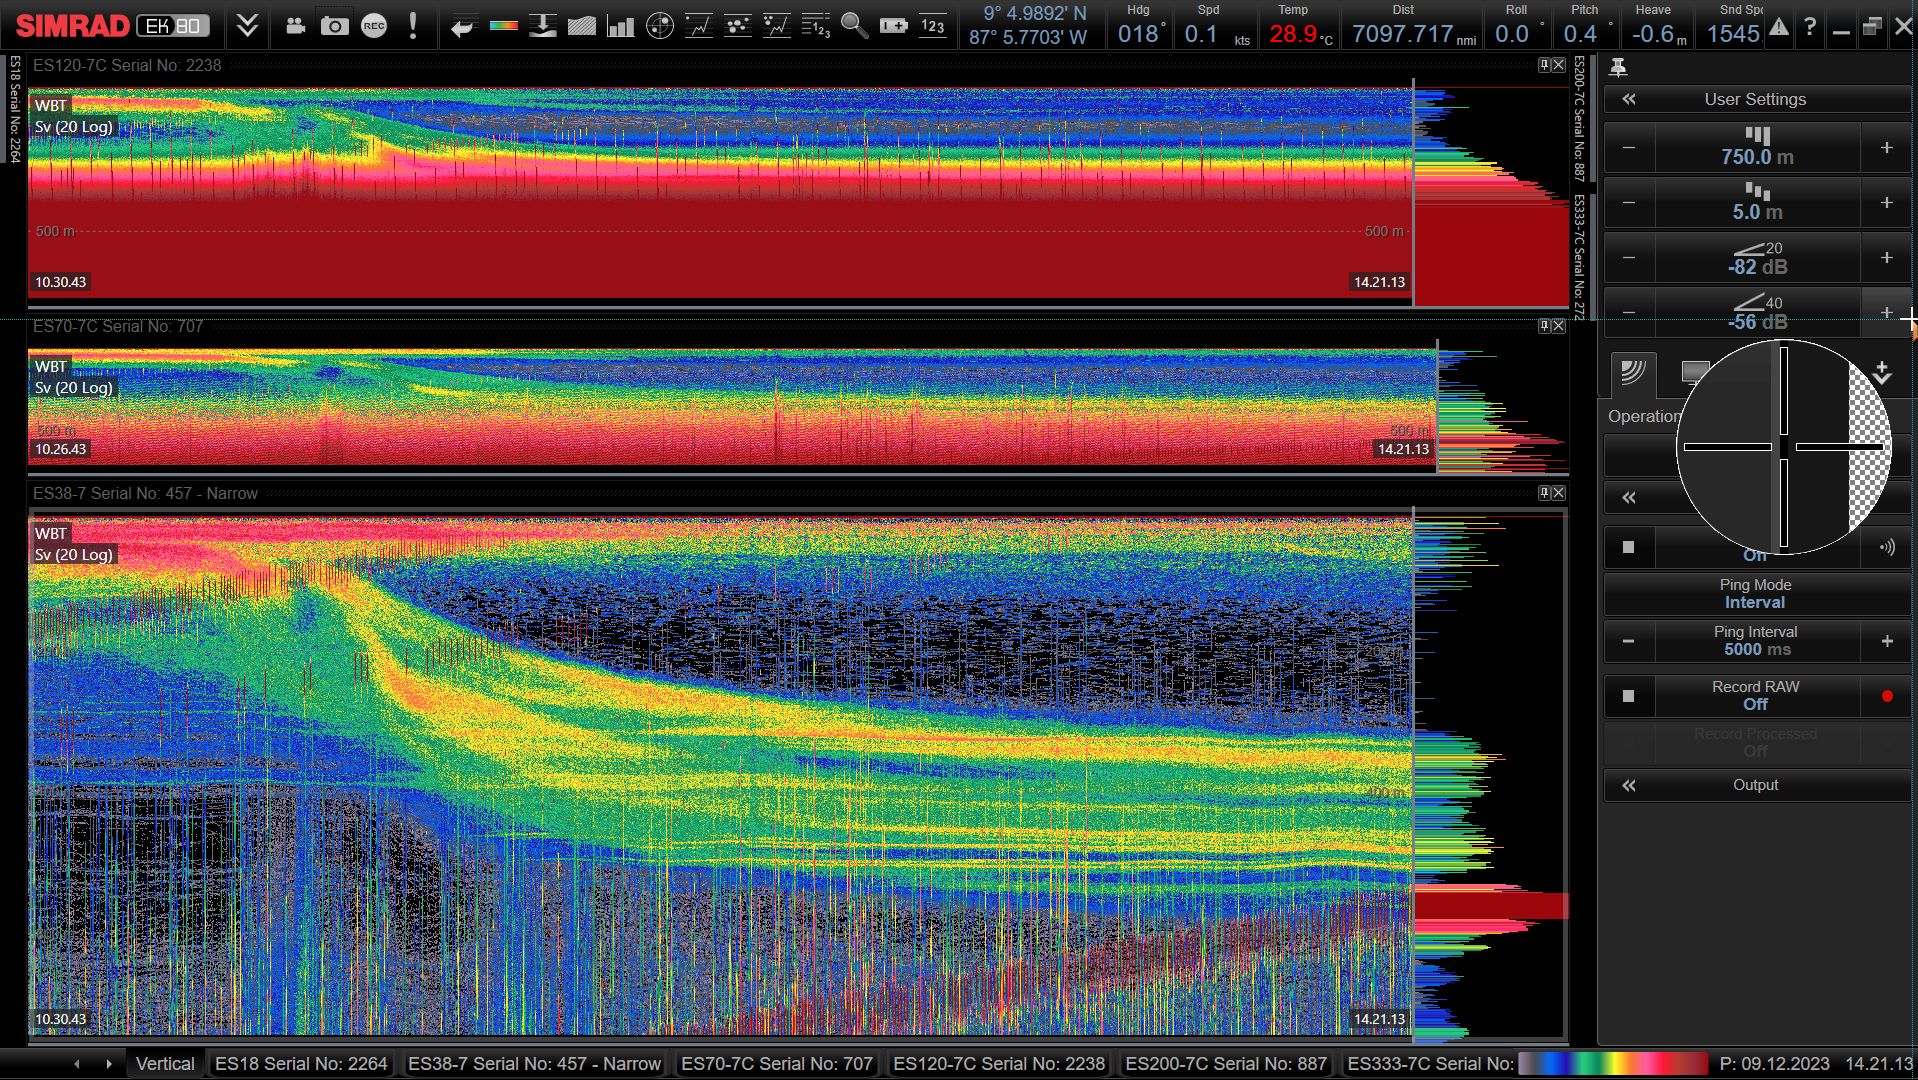
Task: Click the right arrow beside the Vertical tab
Action: coord(109,1064)
